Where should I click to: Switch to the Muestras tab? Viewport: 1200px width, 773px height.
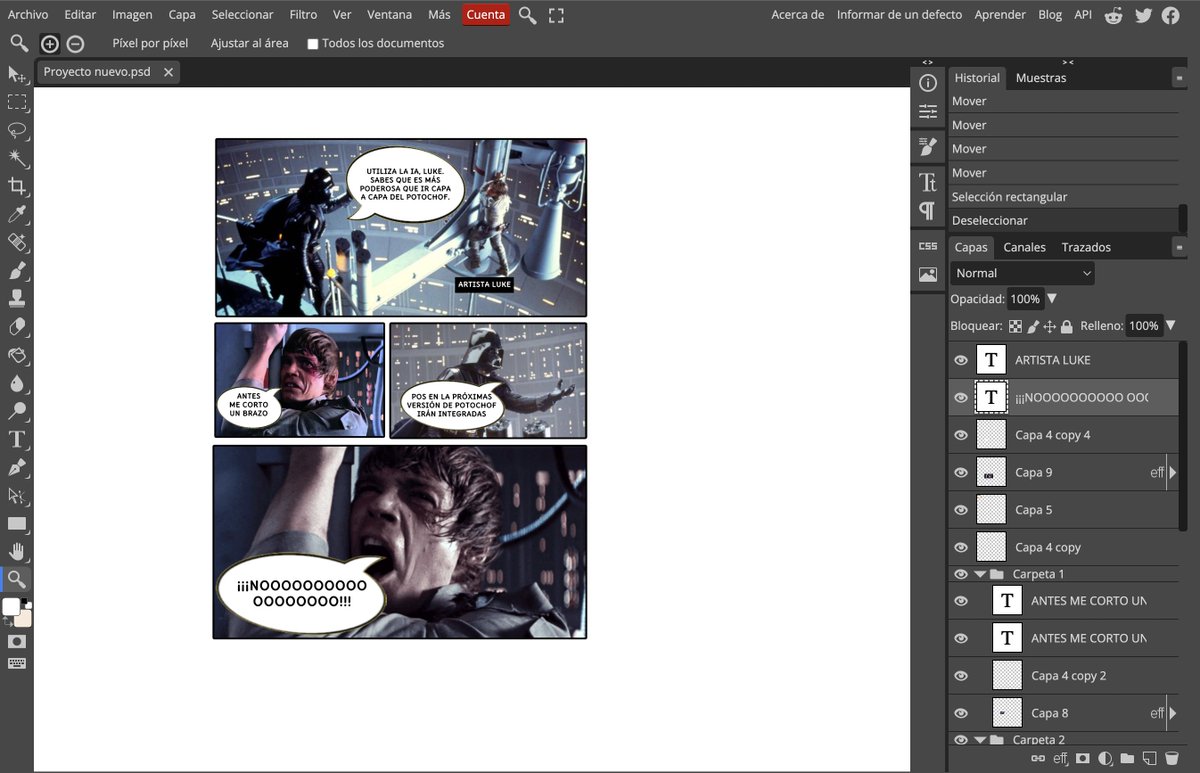point(1041,78)
